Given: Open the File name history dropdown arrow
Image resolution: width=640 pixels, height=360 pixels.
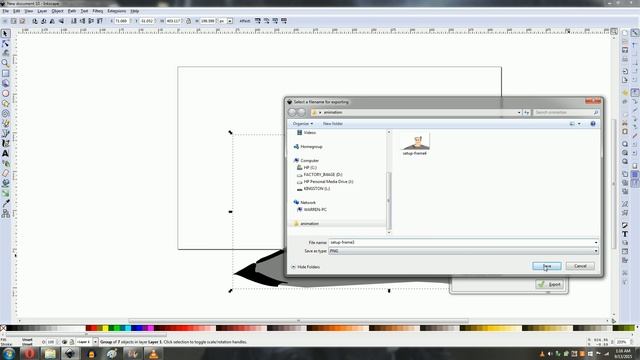Looking at the screenshot, I should pyautogui.click(x=596, y=242).
